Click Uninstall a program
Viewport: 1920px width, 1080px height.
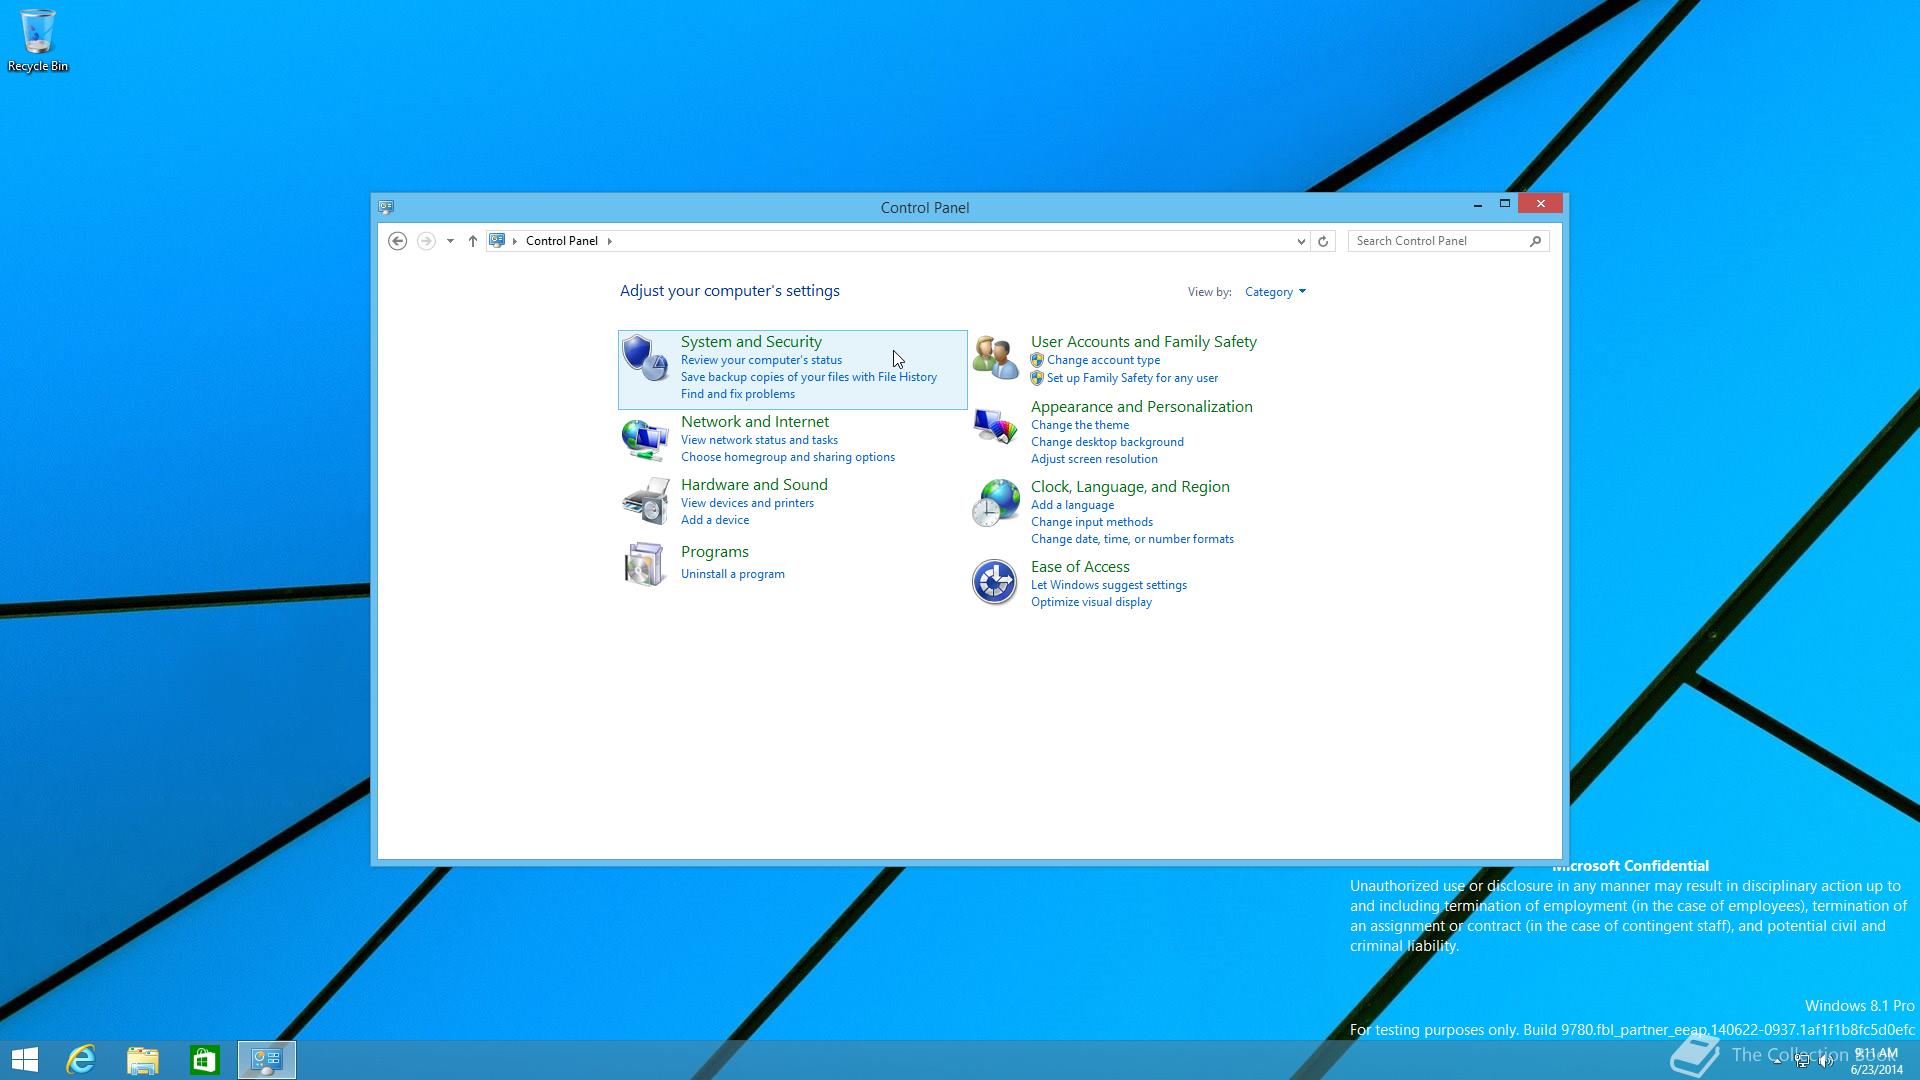[x=733, y=574]
